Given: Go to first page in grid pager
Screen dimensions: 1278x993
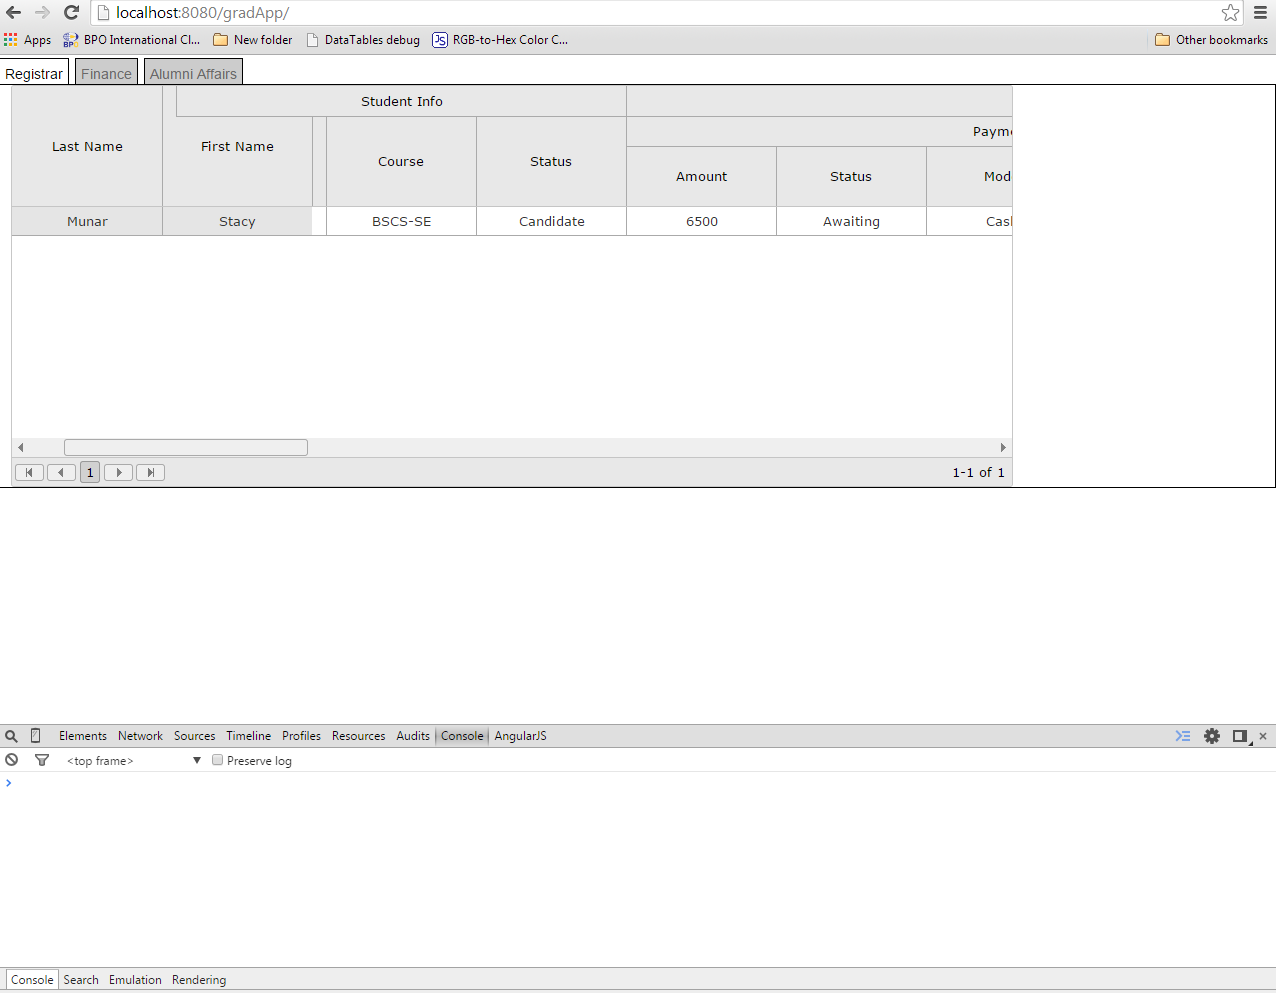Looking at the screenshot, I should coord(29,472).
